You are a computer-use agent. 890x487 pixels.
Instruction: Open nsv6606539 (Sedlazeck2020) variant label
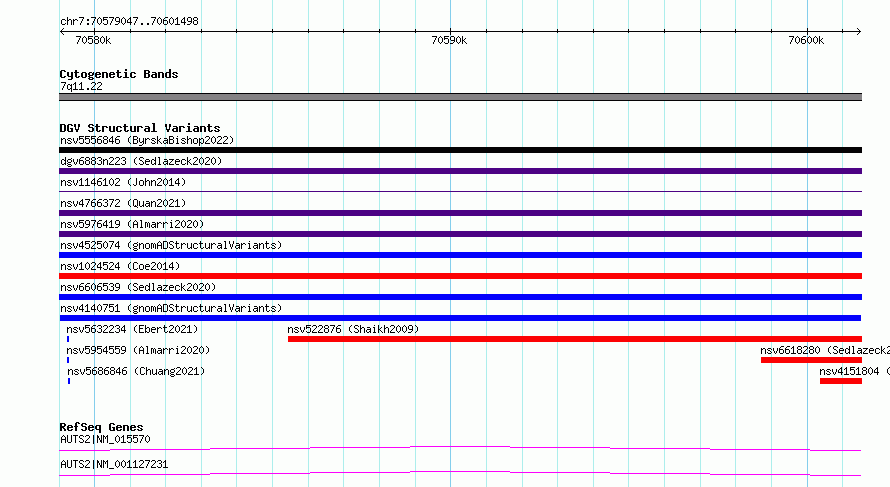tap(138, 287)
